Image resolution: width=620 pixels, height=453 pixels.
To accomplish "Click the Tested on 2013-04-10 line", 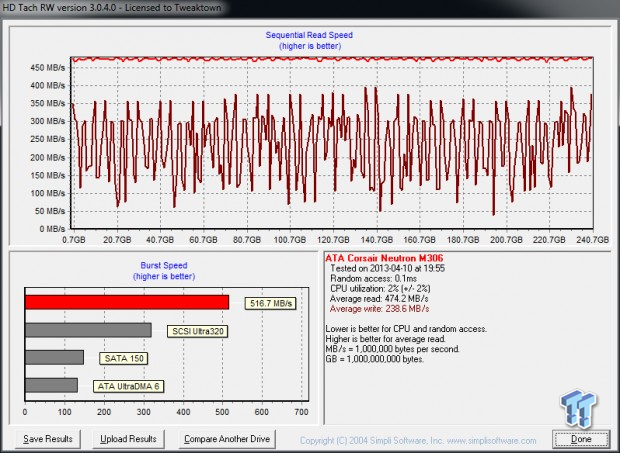I will (x=388, y=268).
